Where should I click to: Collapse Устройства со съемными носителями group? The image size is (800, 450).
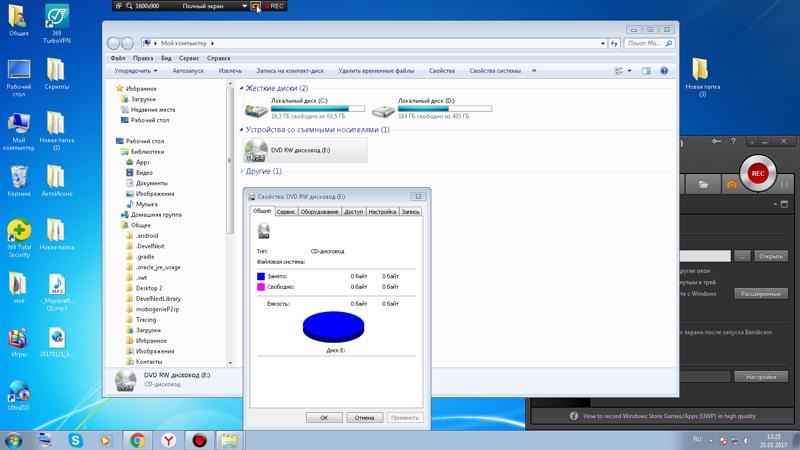click(242, 130)
